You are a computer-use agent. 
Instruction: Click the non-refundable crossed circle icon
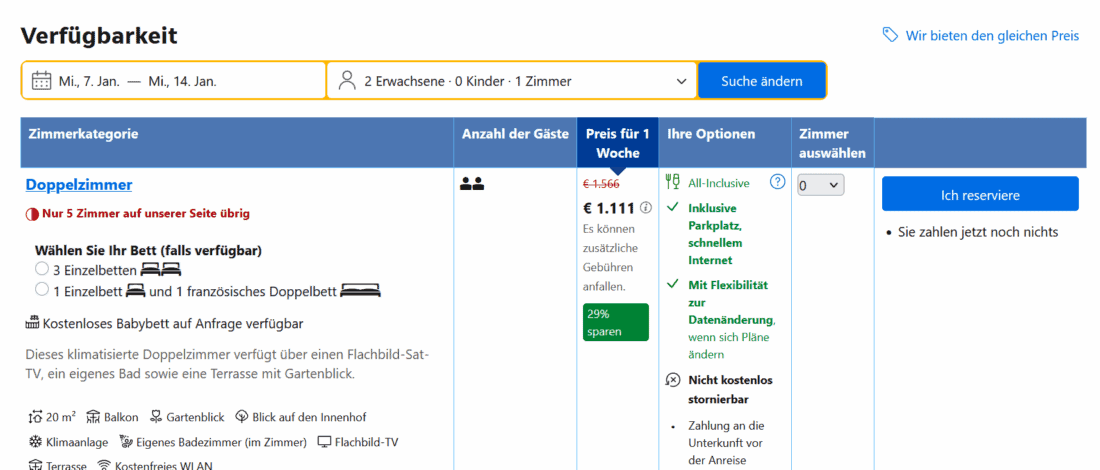[x=673, y=380]
